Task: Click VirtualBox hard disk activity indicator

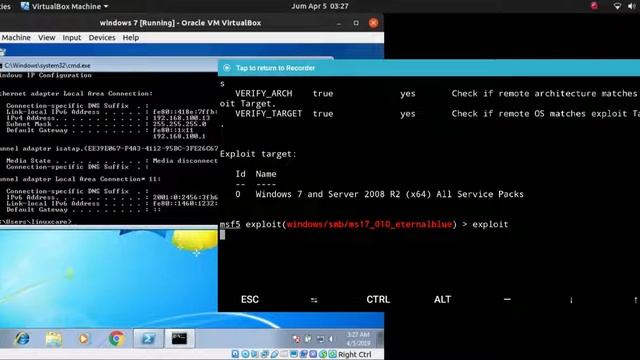Action: click(x=235, y=354)
